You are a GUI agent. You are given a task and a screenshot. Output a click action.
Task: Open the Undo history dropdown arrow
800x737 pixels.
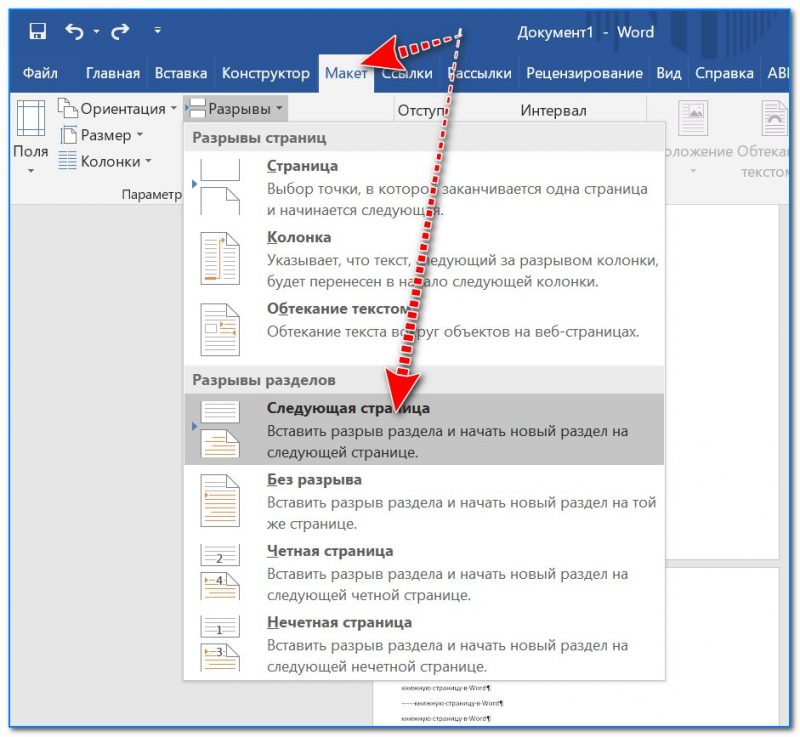point(96,32)
